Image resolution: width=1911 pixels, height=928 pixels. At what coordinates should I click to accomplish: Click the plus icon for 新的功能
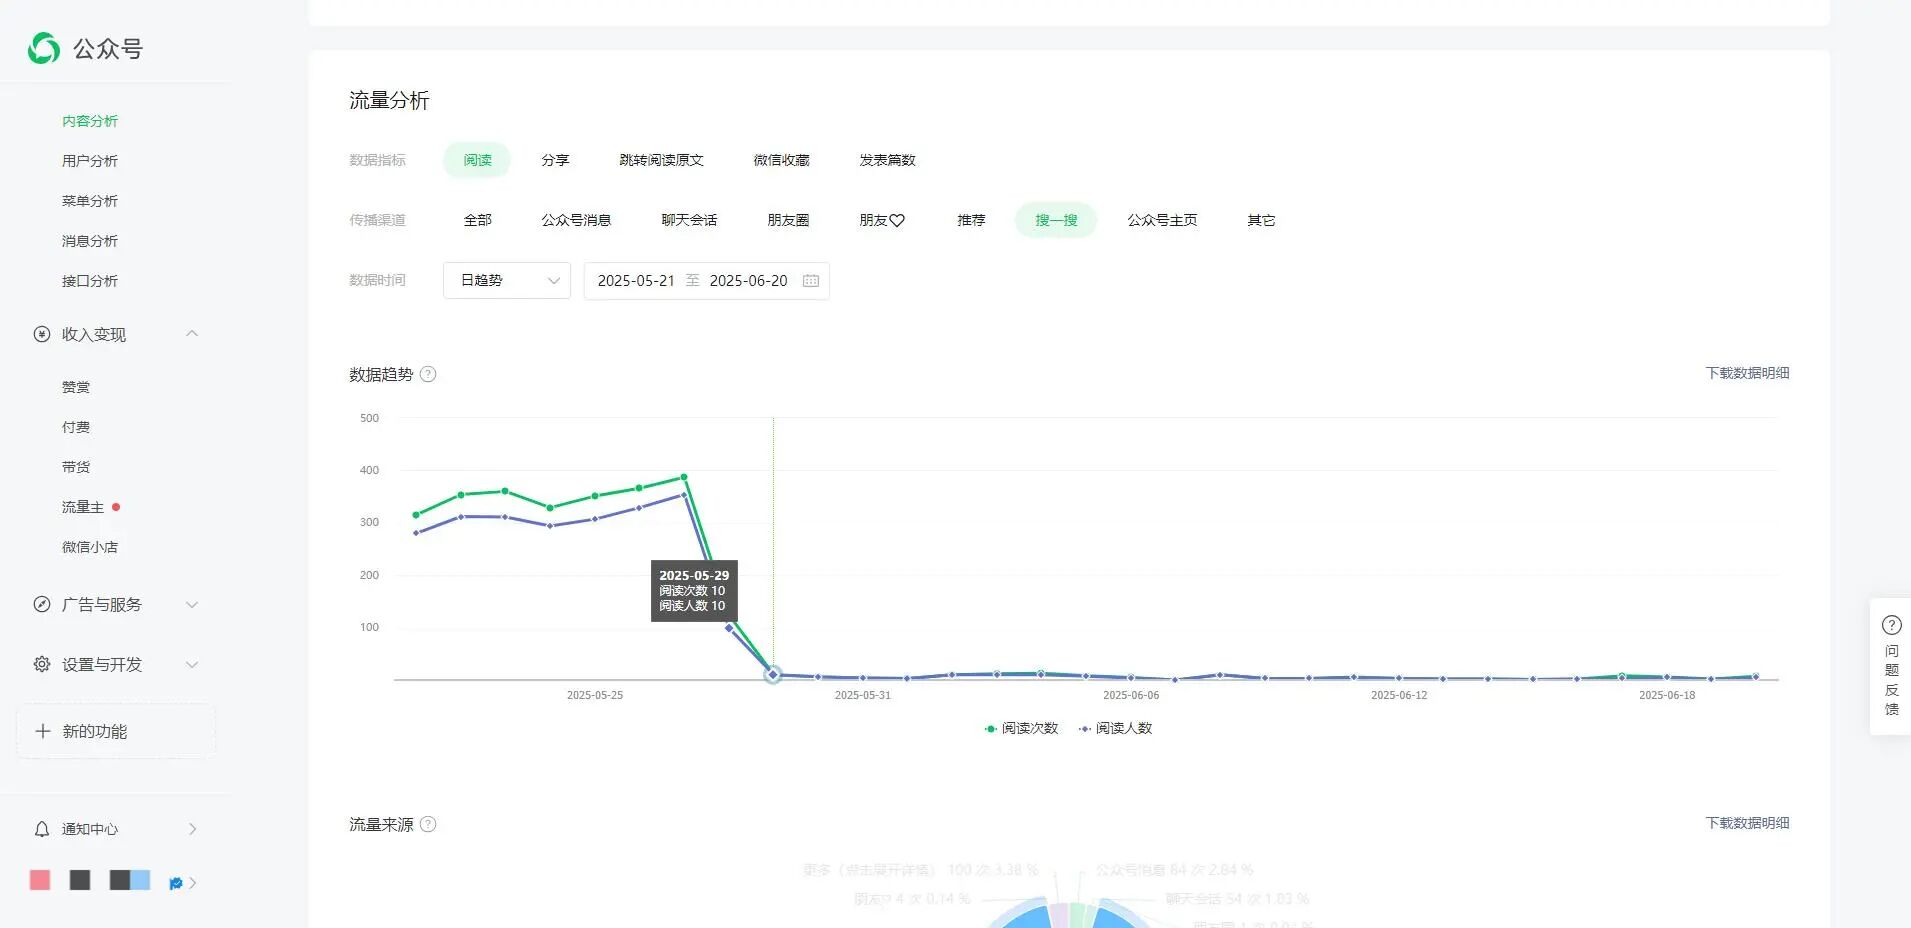coord(43,731)
